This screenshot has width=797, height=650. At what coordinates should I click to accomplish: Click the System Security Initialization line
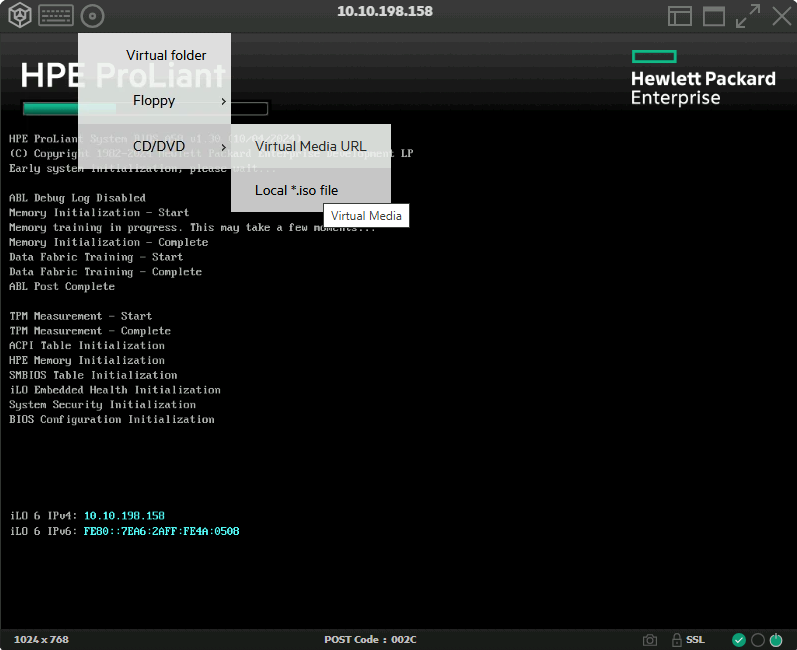click(102, 405)
